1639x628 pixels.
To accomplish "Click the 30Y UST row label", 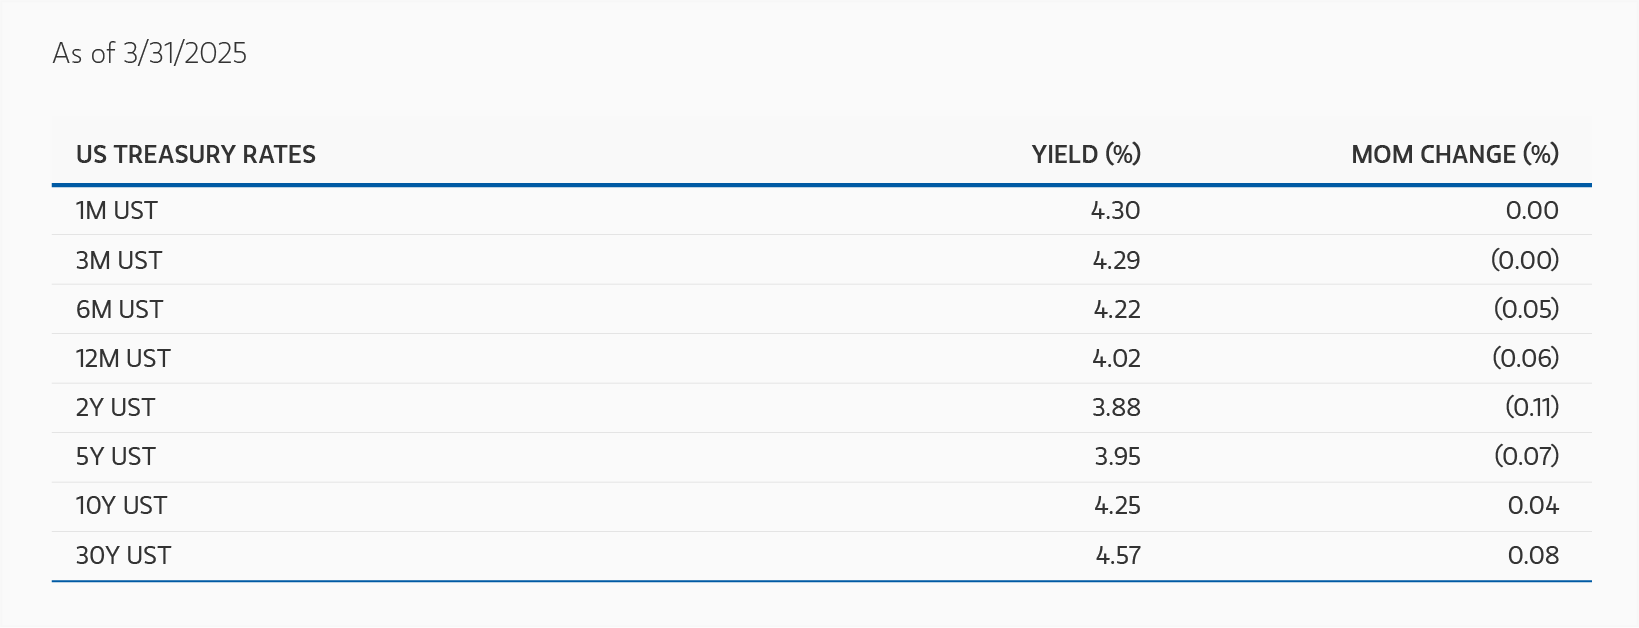I will [x=123, y=556].
